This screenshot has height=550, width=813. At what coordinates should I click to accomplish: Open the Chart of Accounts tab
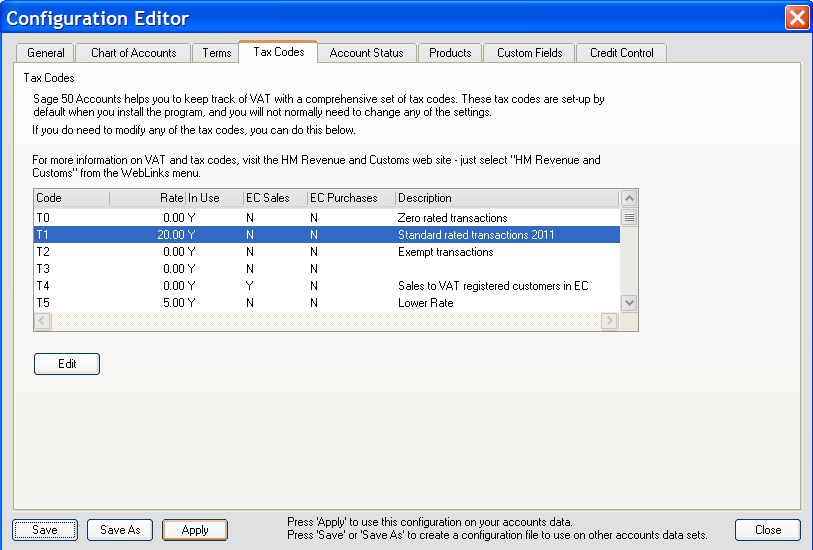[133, 53]
